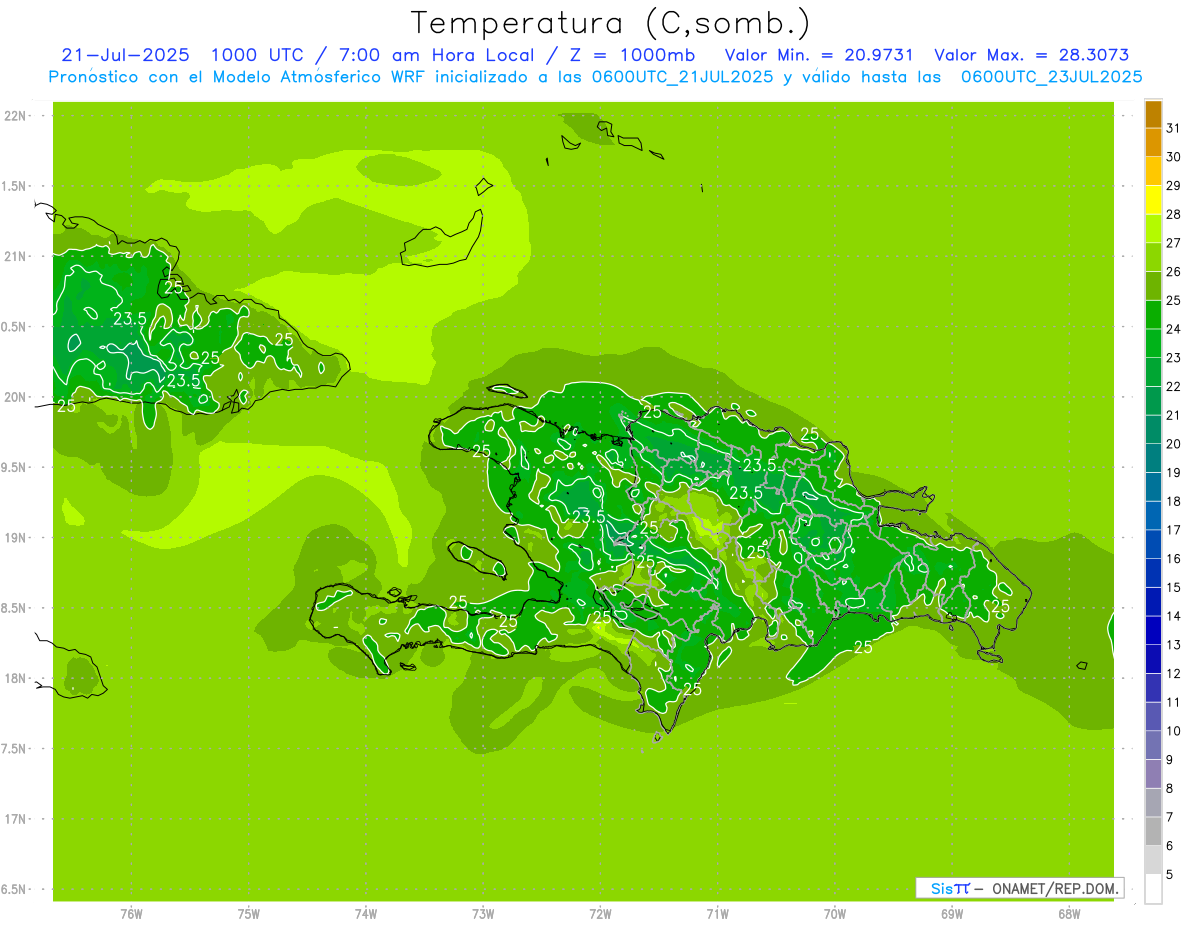This screenshot has width=1200, height=927.
Task: Click the "76W" longitude axis label
Action: 131,914
